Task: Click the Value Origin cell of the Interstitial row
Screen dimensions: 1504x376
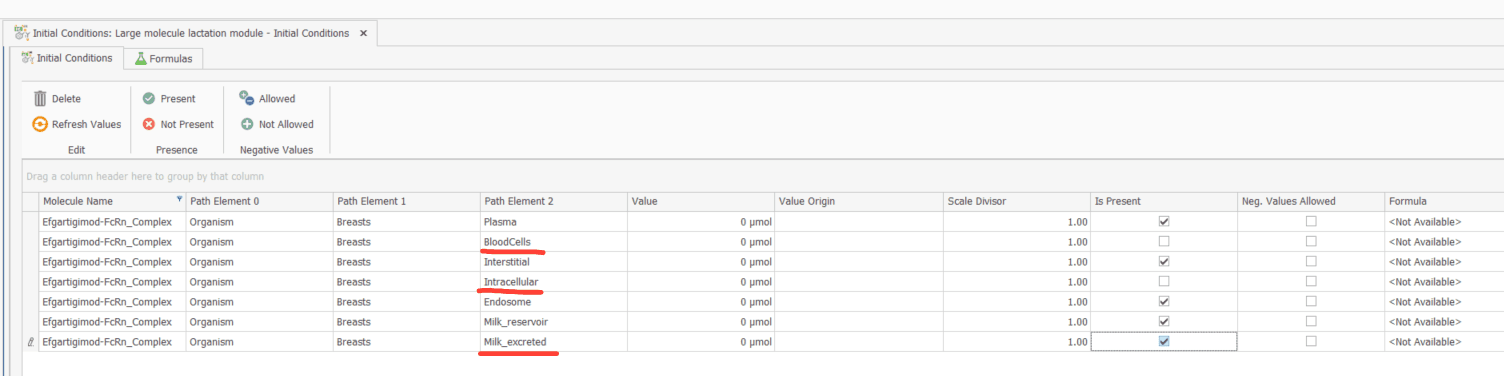Action: pos(858,261)
